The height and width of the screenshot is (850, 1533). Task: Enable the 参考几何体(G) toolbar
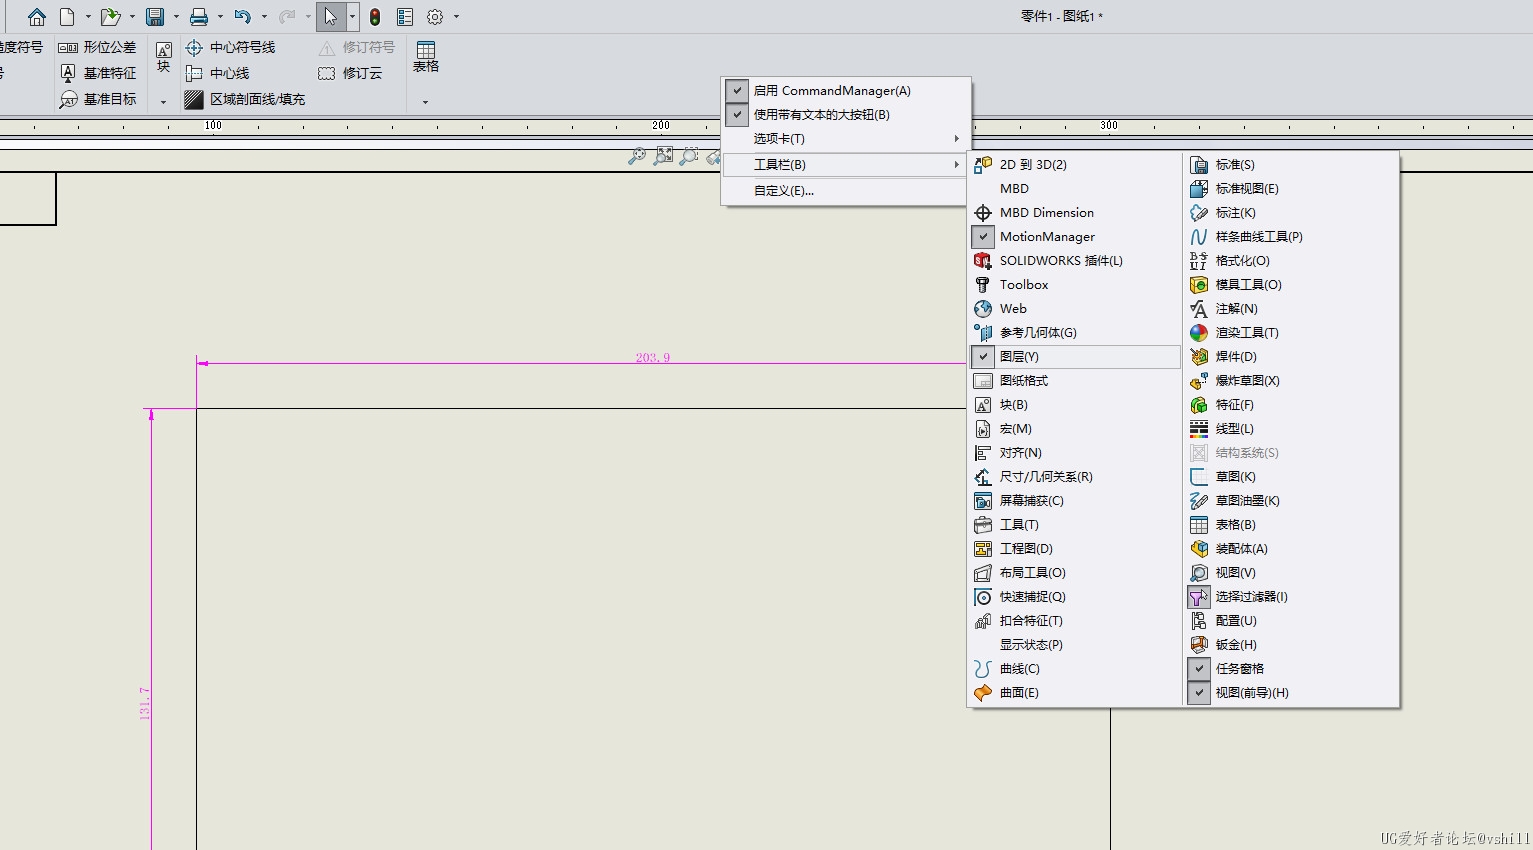pyautogui.click(x=1075, y=332)
